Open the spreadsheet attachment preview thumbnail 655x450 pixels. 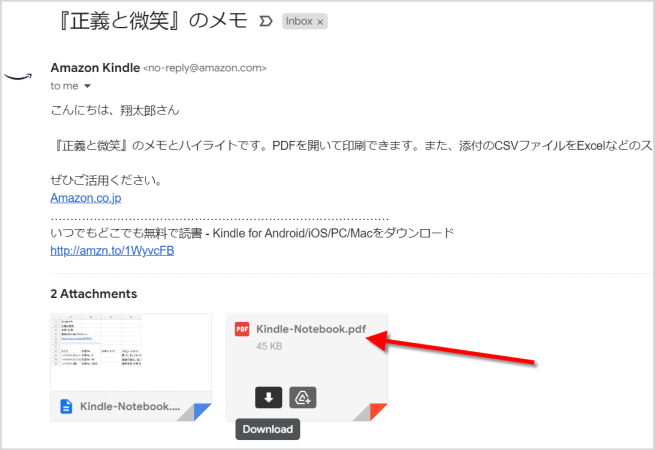tap(131, 352)
